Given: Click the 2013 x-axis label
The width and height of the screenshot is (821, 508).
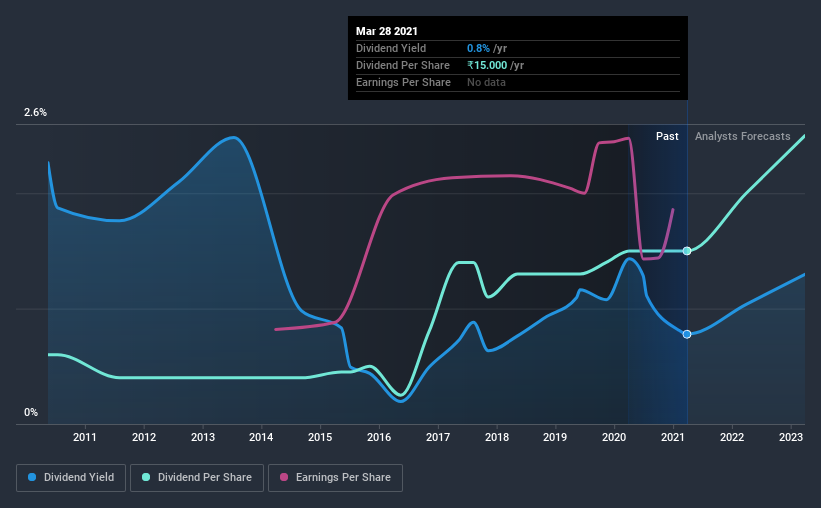Looking at the screenshot, I should tap(203, 437).
